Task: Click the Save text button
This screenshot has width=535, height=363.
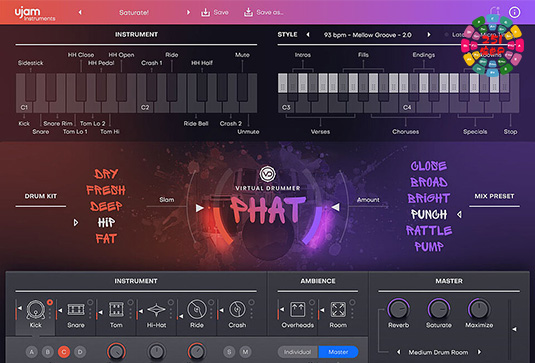Action: [x=221, y=12]
